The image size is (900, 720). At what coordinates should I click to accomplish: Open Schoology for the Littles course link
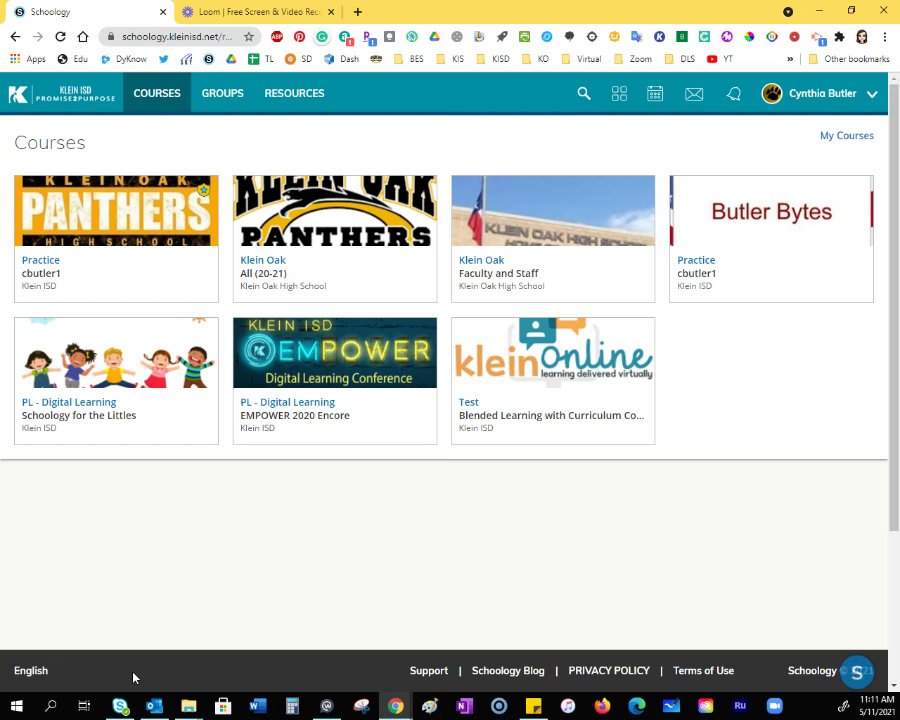tap(69, 402)
